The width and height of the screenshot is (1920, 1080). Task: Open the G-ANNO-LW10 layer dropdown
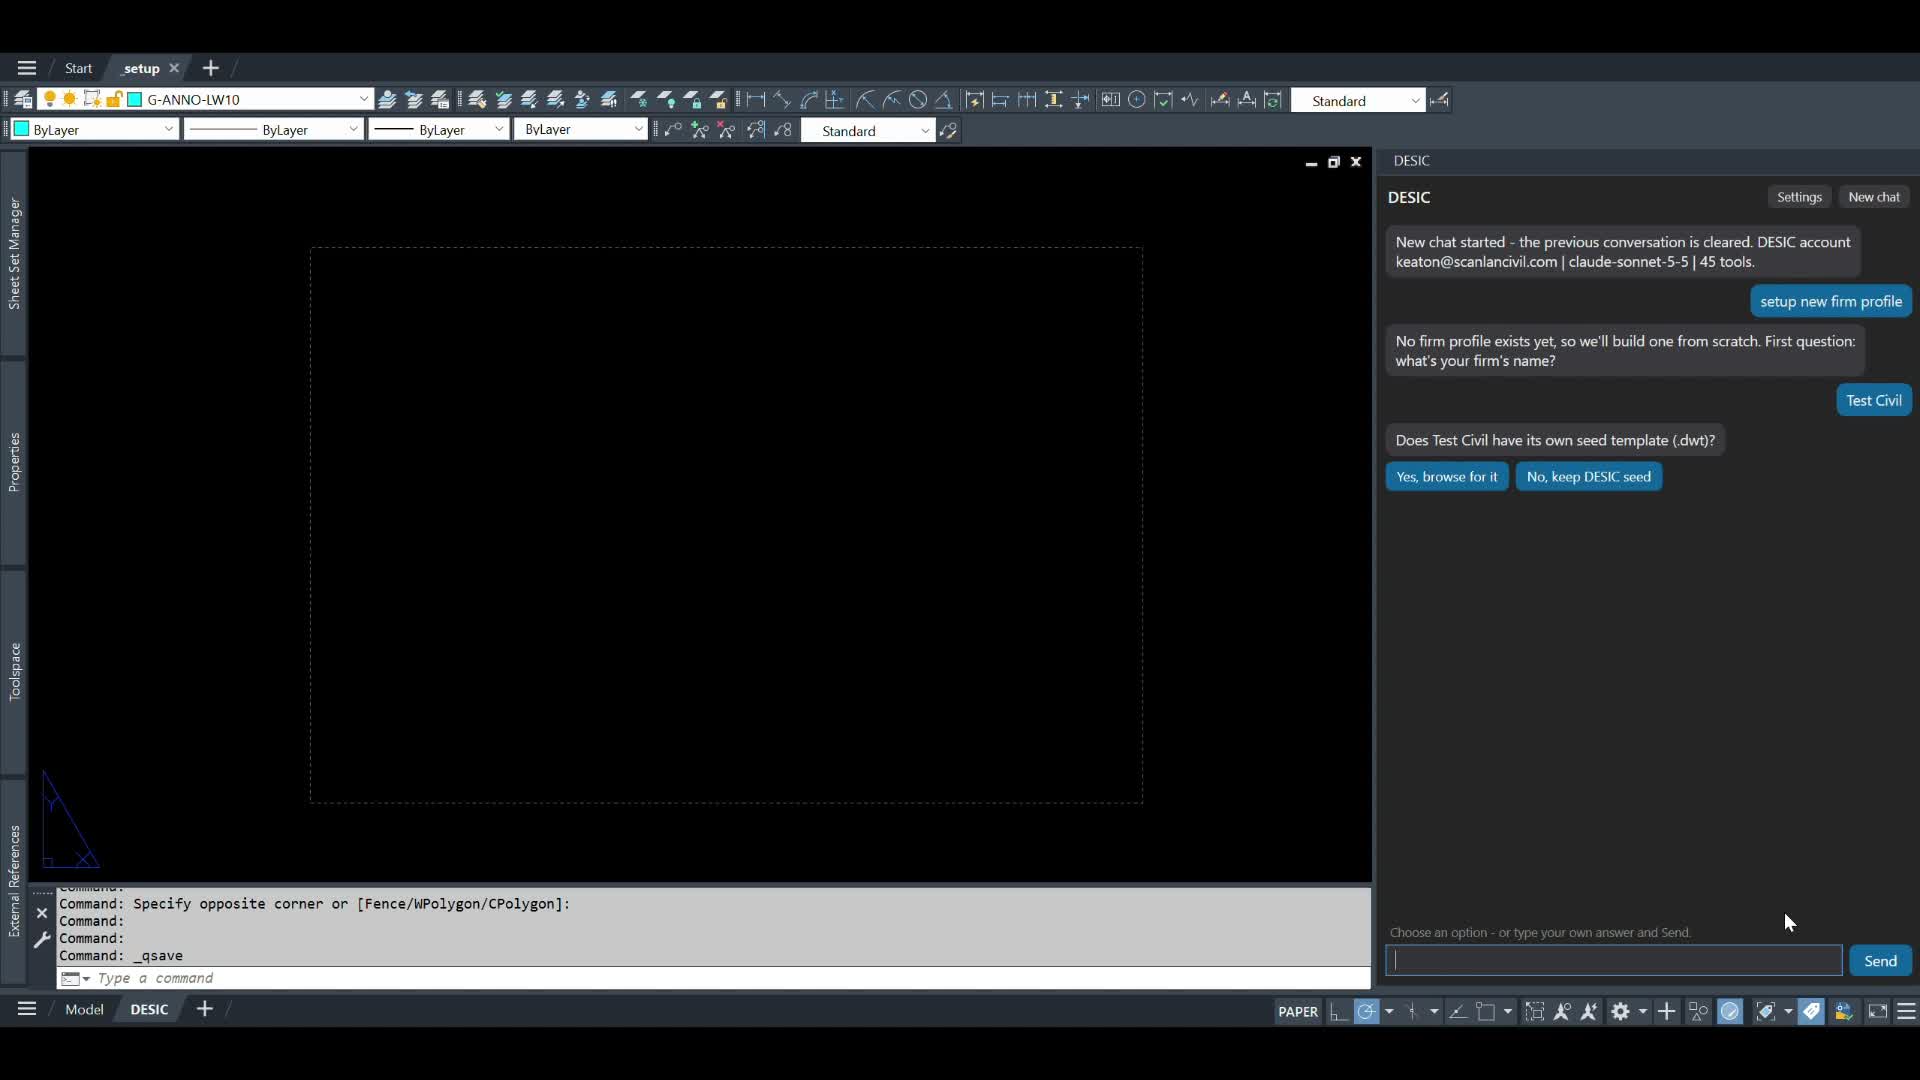[364, 99]
